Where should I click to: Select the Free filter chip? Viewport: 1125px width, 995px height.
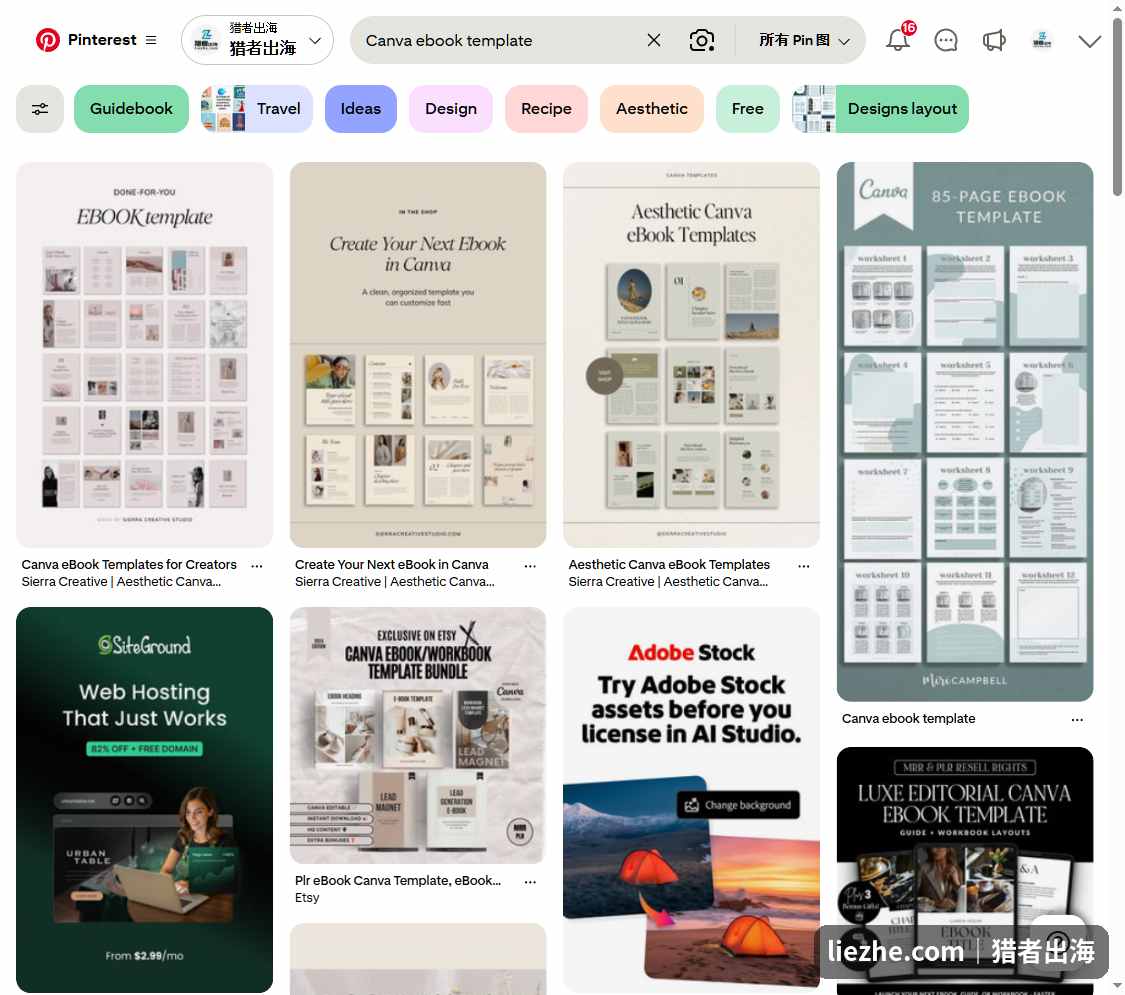tap(748, 109)
